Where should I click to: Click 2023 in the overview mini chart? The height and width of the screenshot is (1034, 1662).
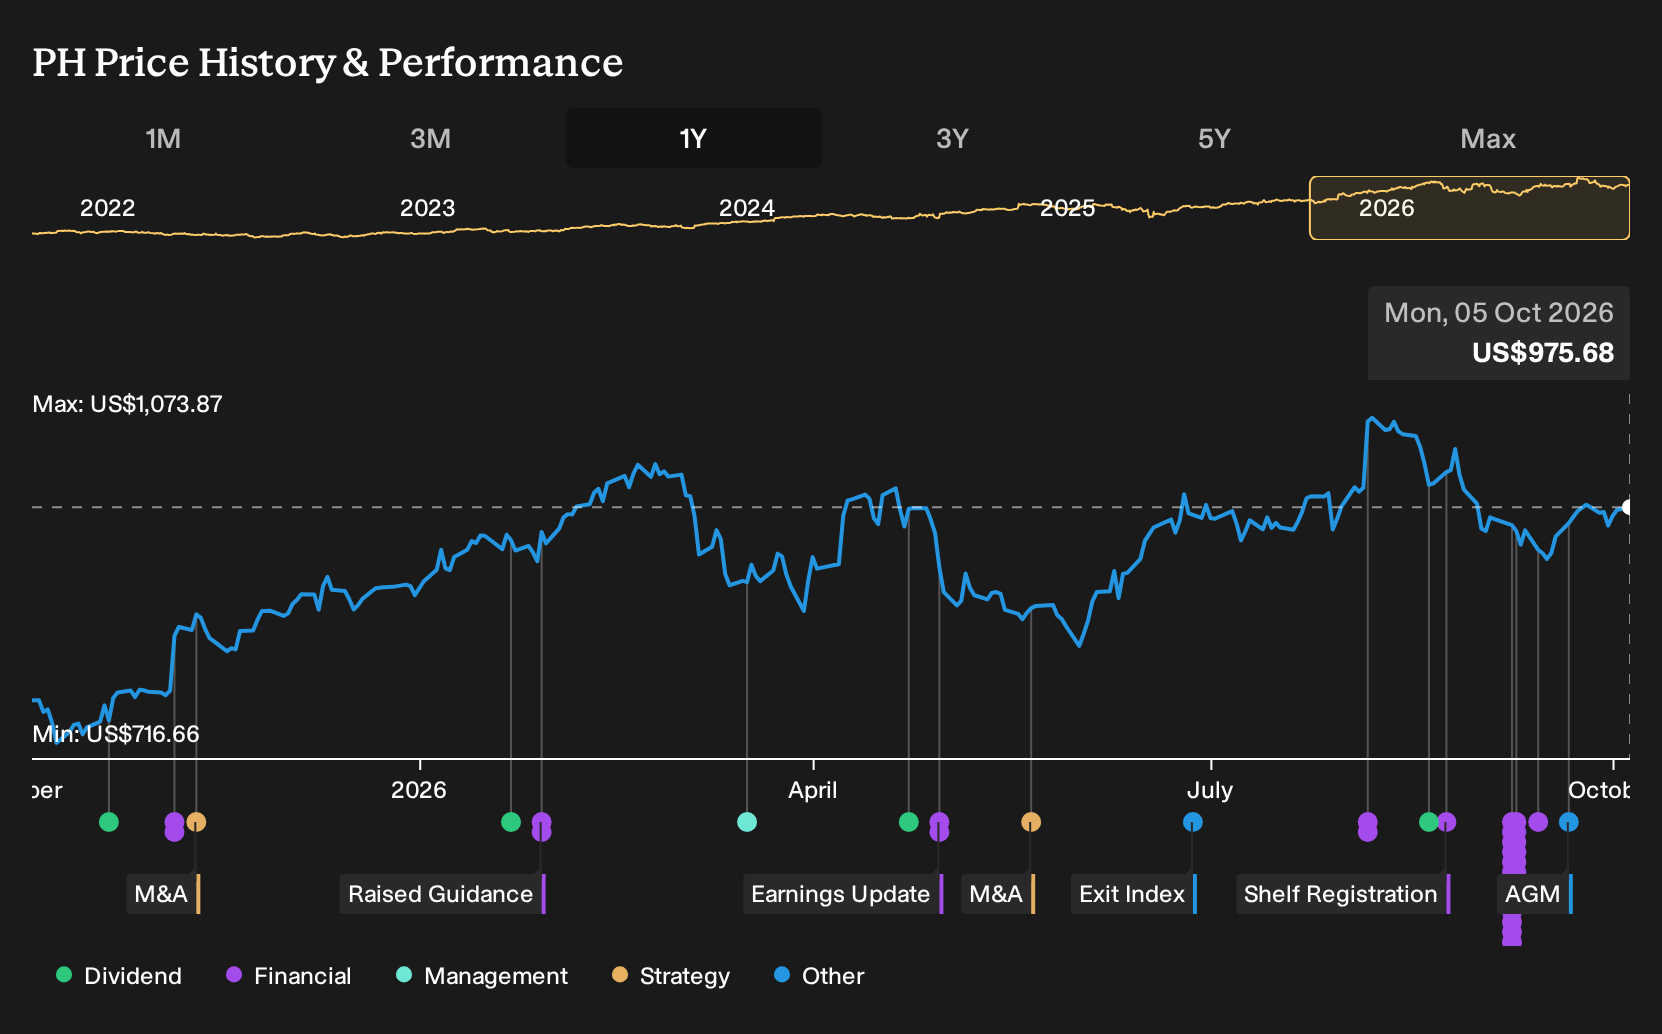(x=427, y=208)
